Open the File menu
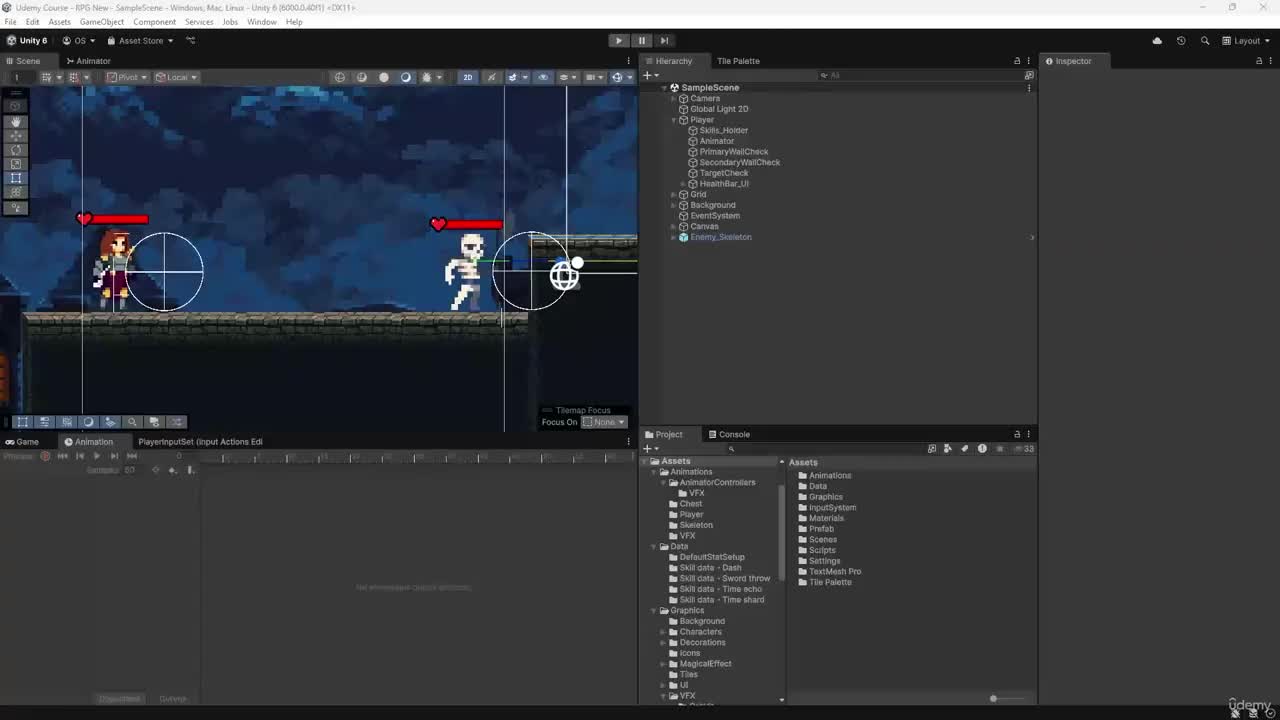 click(x=10, y=22)
